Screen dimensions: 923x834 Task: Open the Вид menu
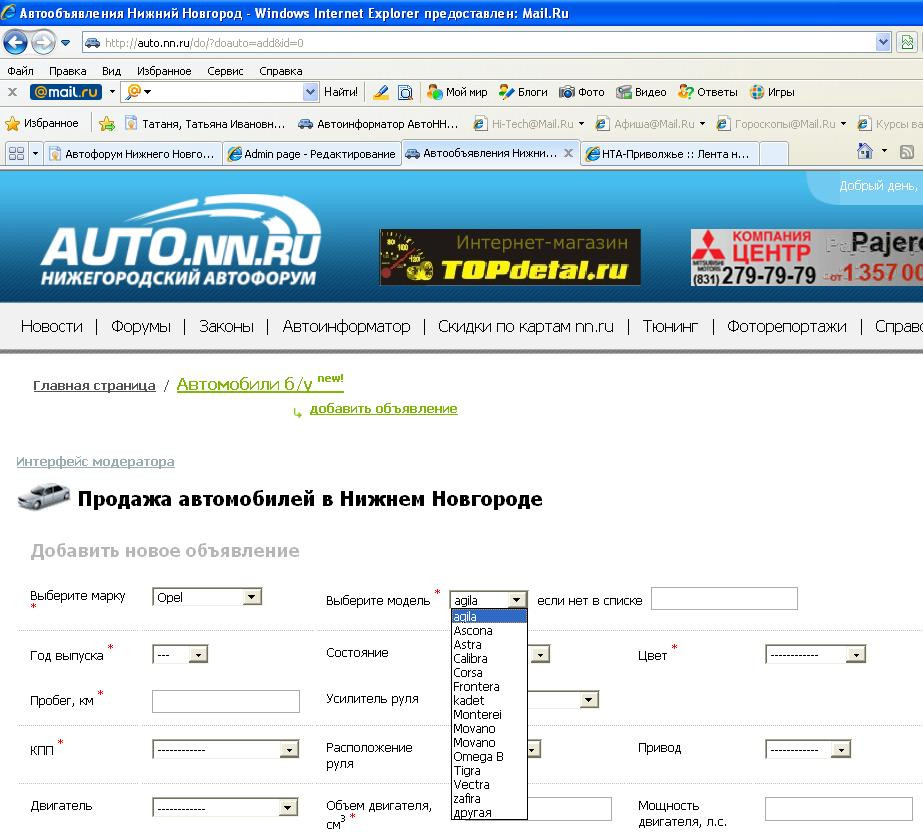(x=111, y=71)
